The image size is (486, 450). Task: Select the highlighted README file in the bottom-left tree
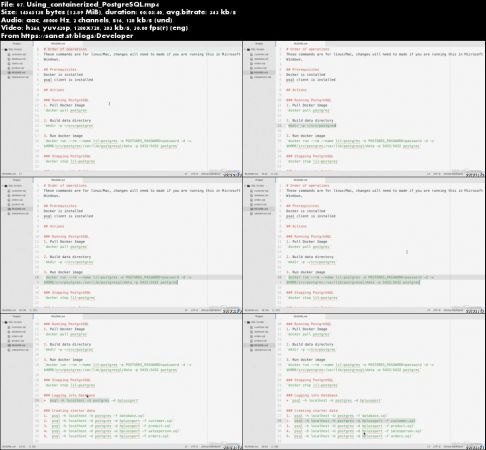pyautogui.click(x=17, y=345)
